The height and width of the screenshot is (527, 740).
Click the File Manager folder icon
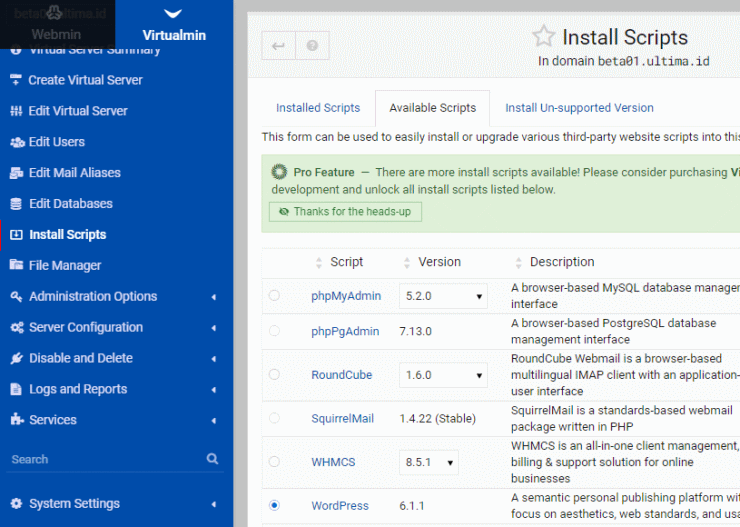tap(17, 264)
